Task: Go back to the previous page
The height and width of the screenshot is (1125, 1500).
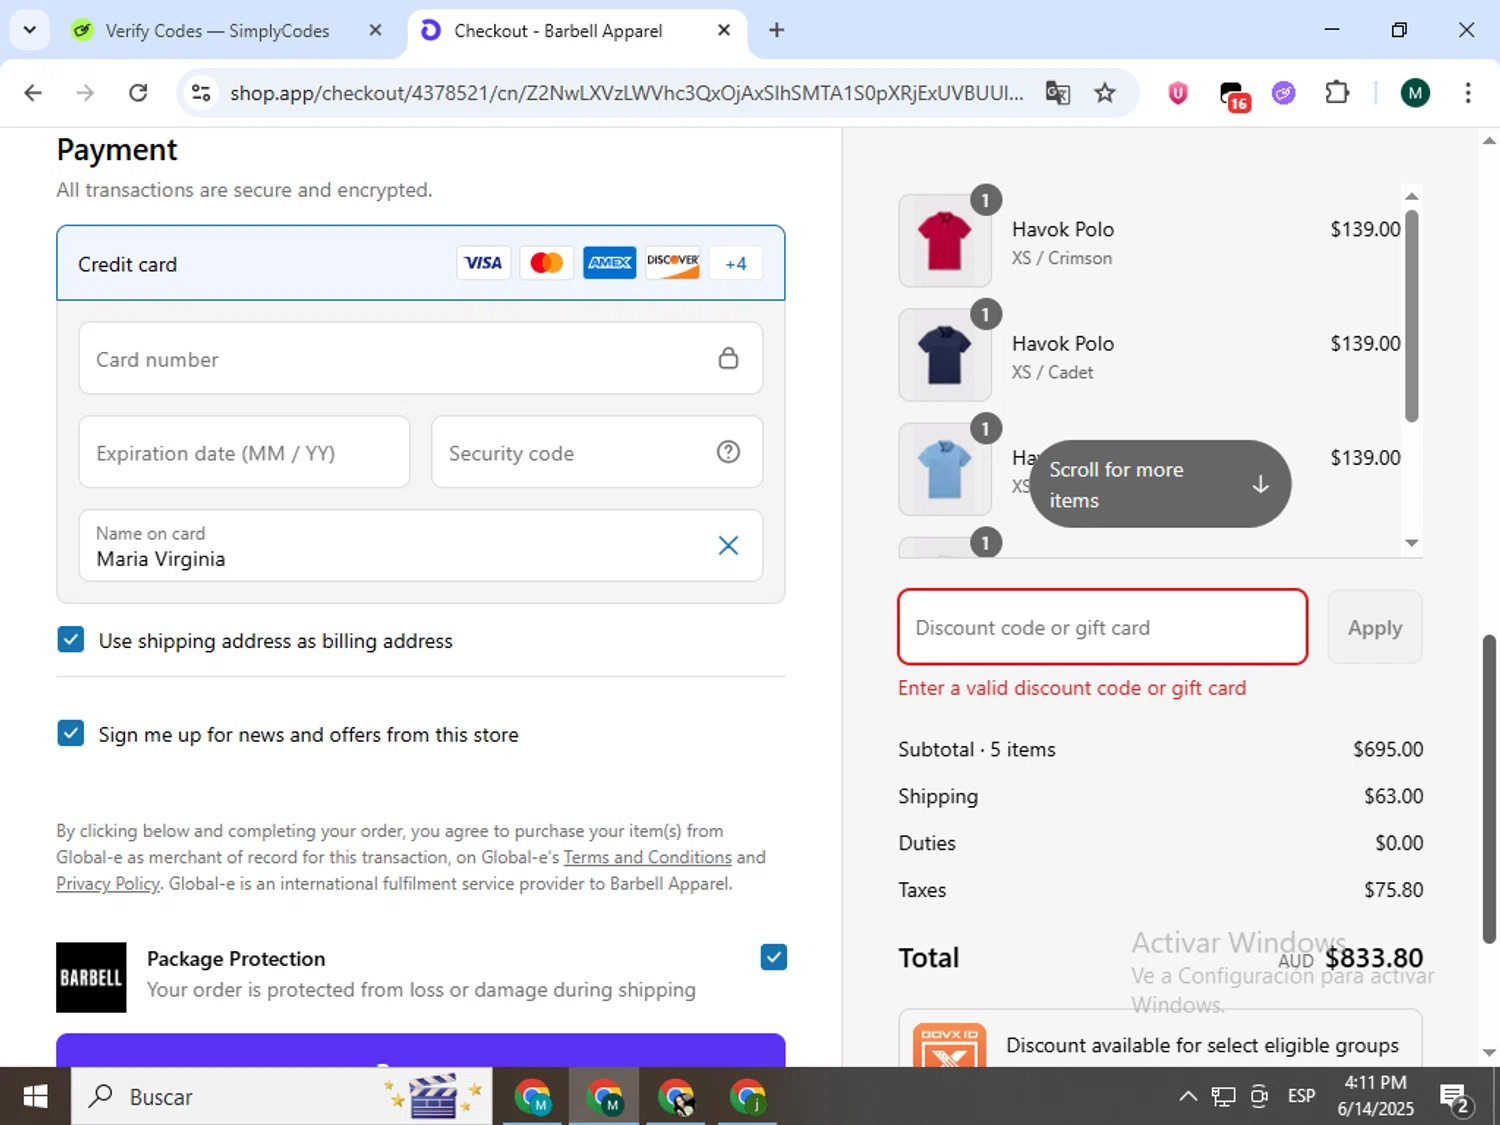Action: pos(33,93)
